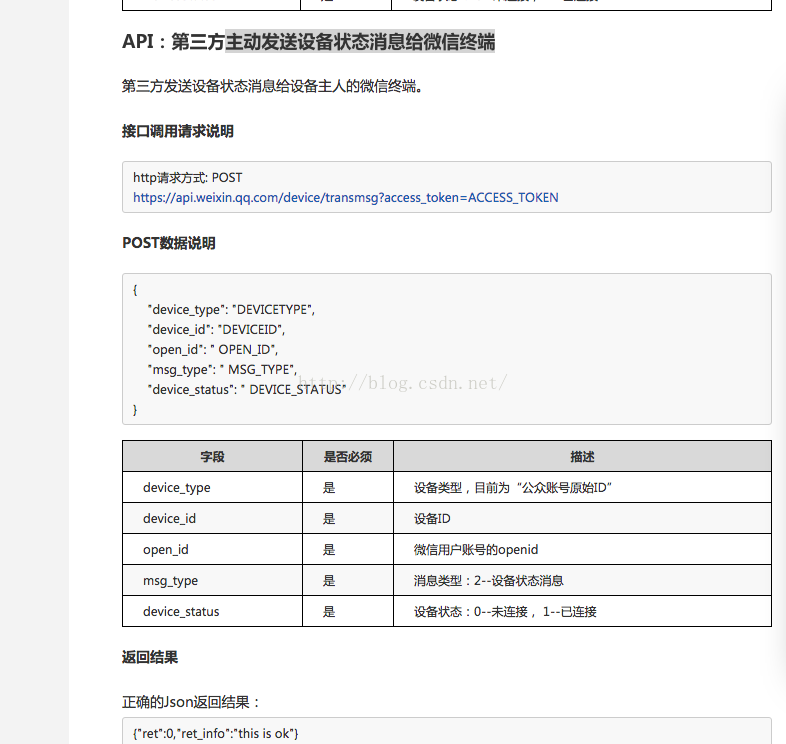Screen dimensions: 786x744
Task: Click the device_status cell in the table
Action: click(x=213, y=612)
